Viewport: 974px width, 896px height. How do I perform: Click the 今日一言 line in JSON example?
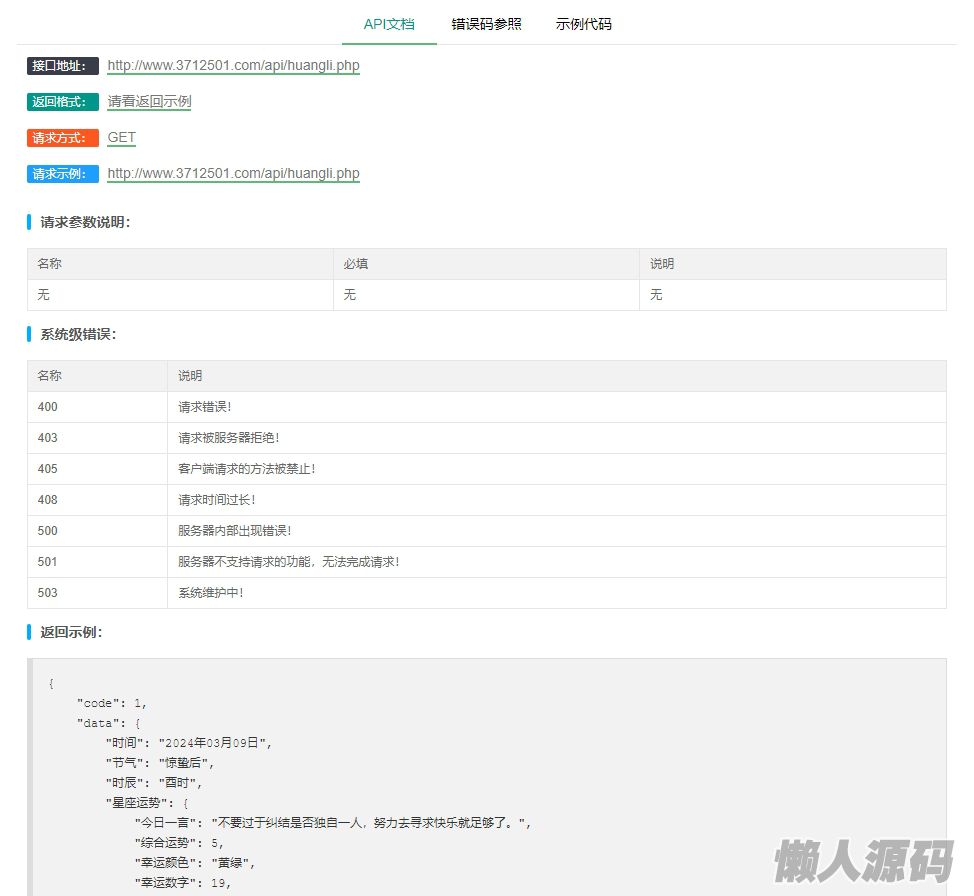pos(333,823)
